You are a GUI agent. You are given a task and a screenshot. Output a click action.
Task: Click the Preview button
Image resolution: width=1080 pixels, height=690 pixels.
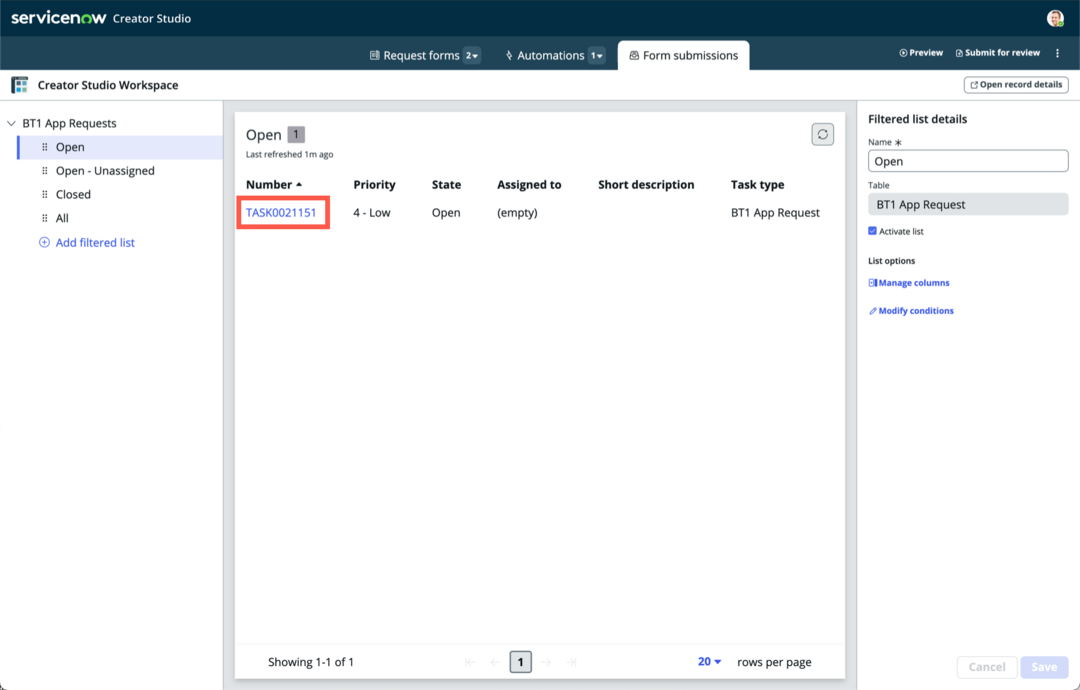pyautogui.click(x=921, y=53)
